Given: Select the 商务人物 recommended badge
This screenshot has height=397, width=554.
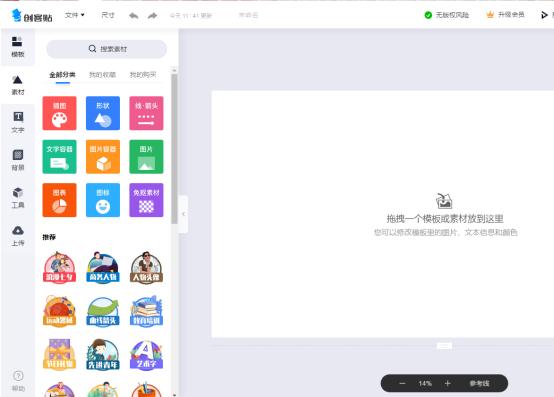Looking at the screenshot, I should [103, 267].
